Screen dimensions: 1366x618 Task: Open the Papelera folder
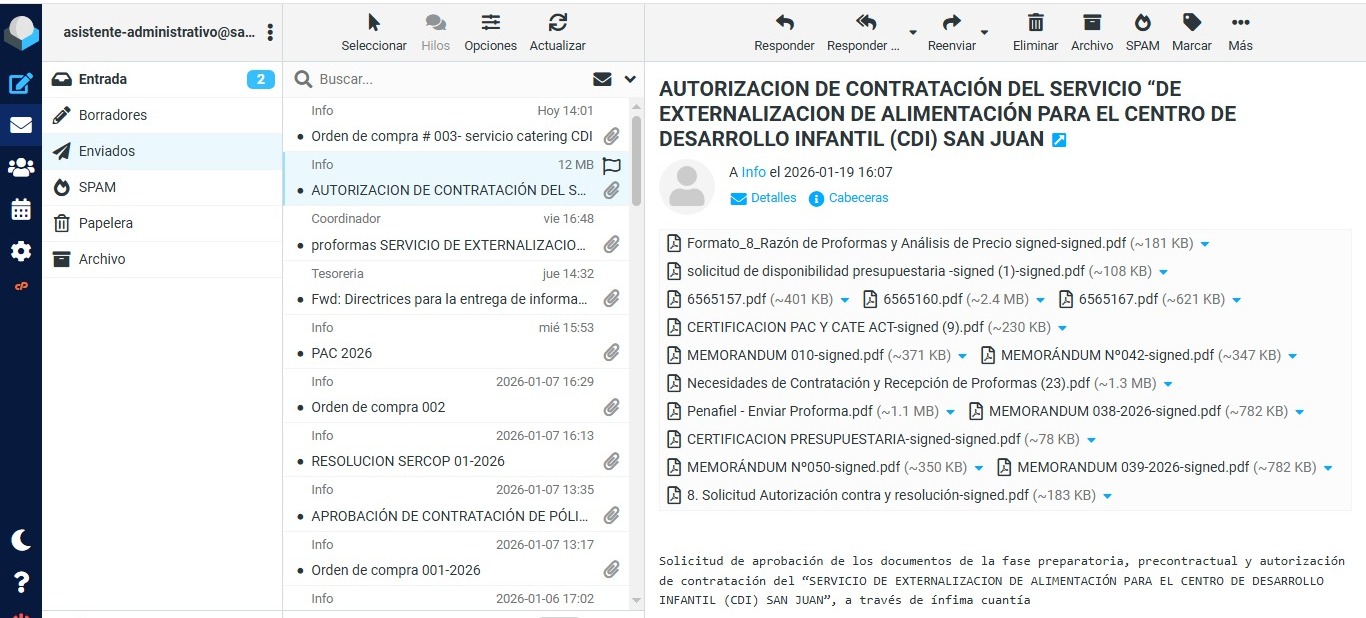pos(106,223)
